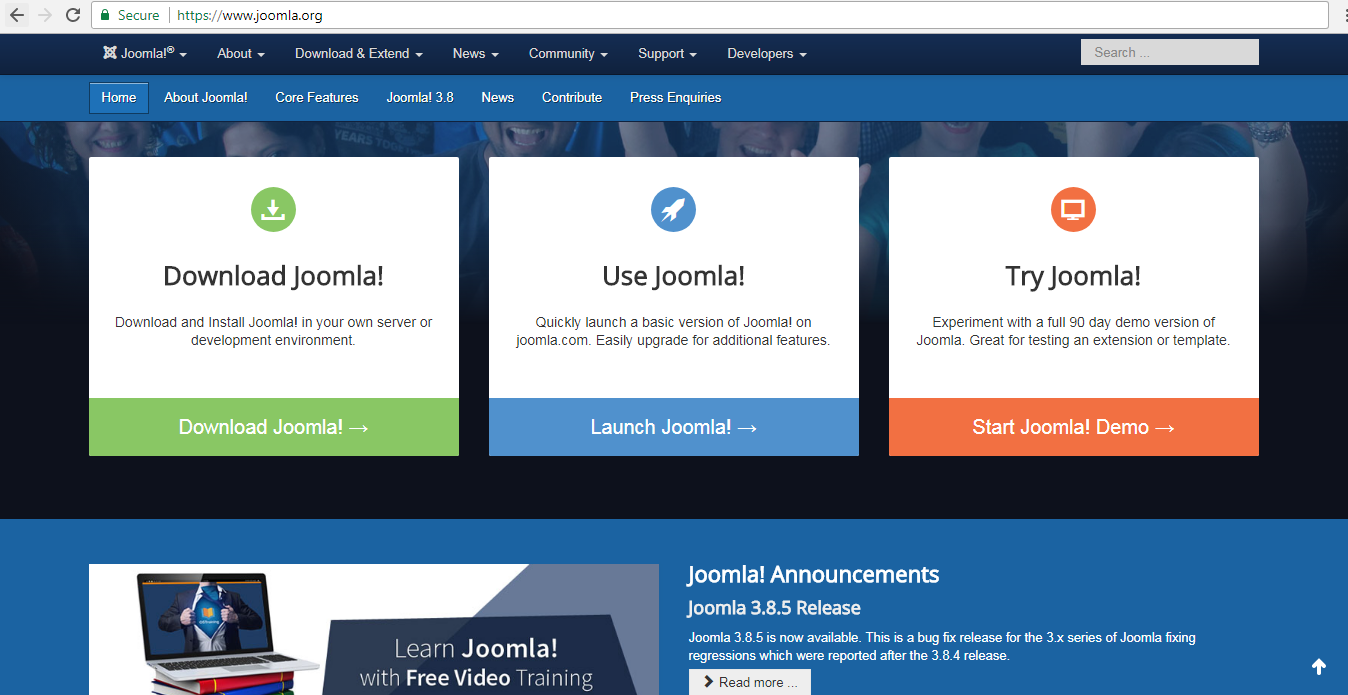
Task: Open the Joomla! 3.8 tab
Action: pos(420,98)
